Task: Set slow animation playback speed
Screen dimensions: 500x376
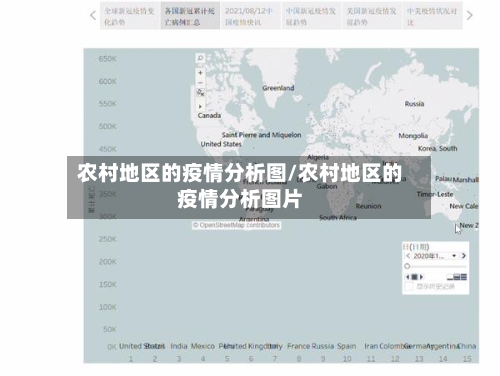Action: coord(450,278)
